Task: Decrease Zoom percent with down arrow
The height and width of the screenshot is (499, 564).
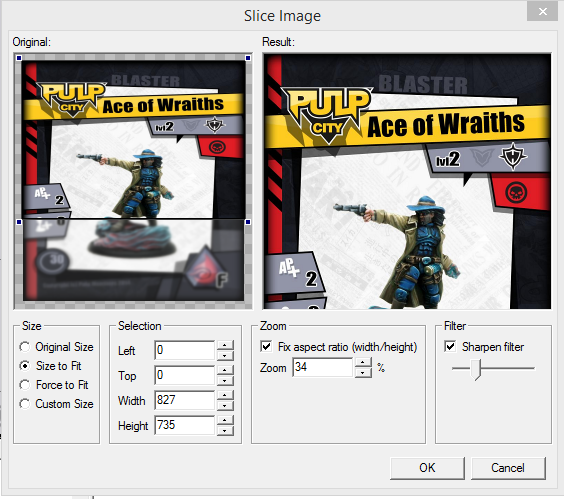Action: tap(363, 373)
